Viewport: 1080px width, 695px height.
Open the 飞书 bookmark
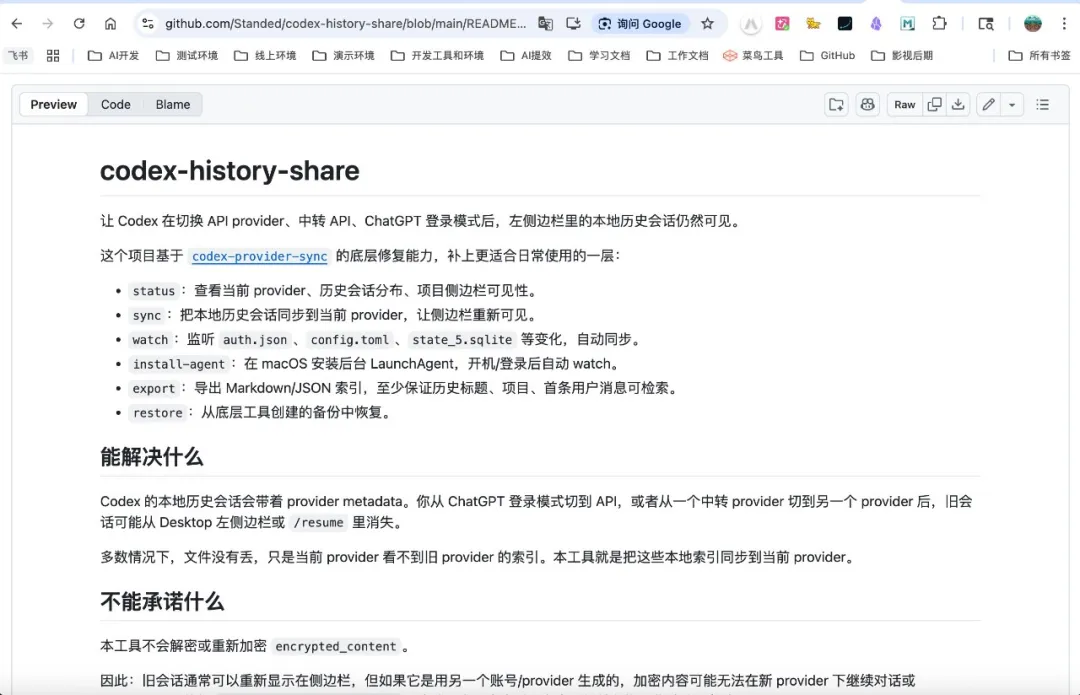point(19,55)
